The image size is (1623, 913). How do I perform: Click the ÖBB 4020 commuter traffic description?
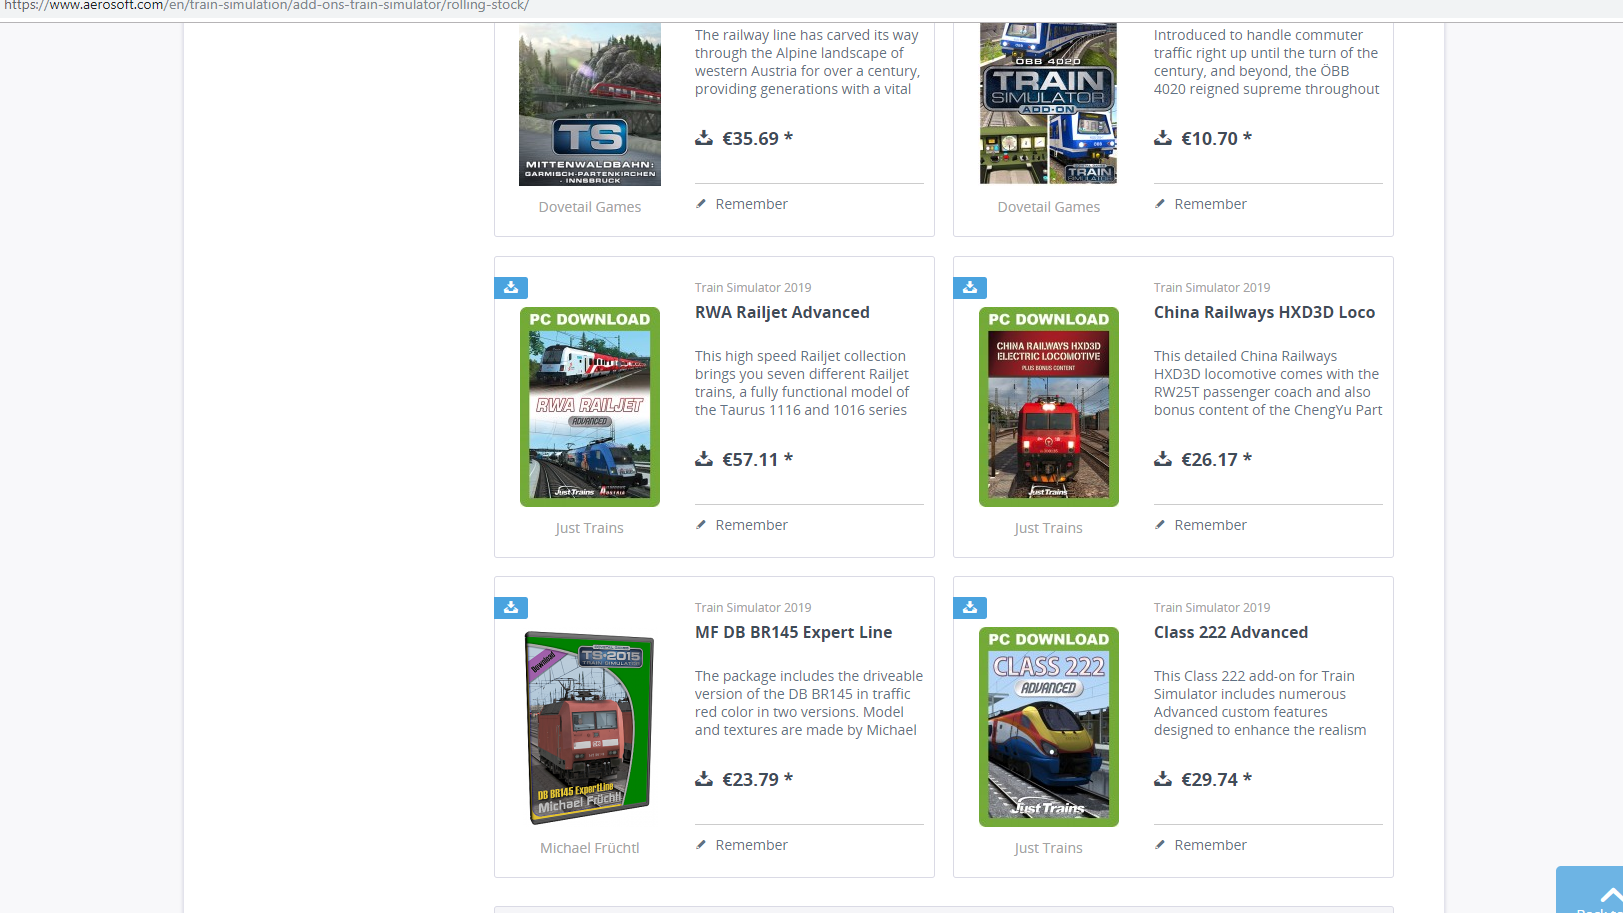point(1267,62)
